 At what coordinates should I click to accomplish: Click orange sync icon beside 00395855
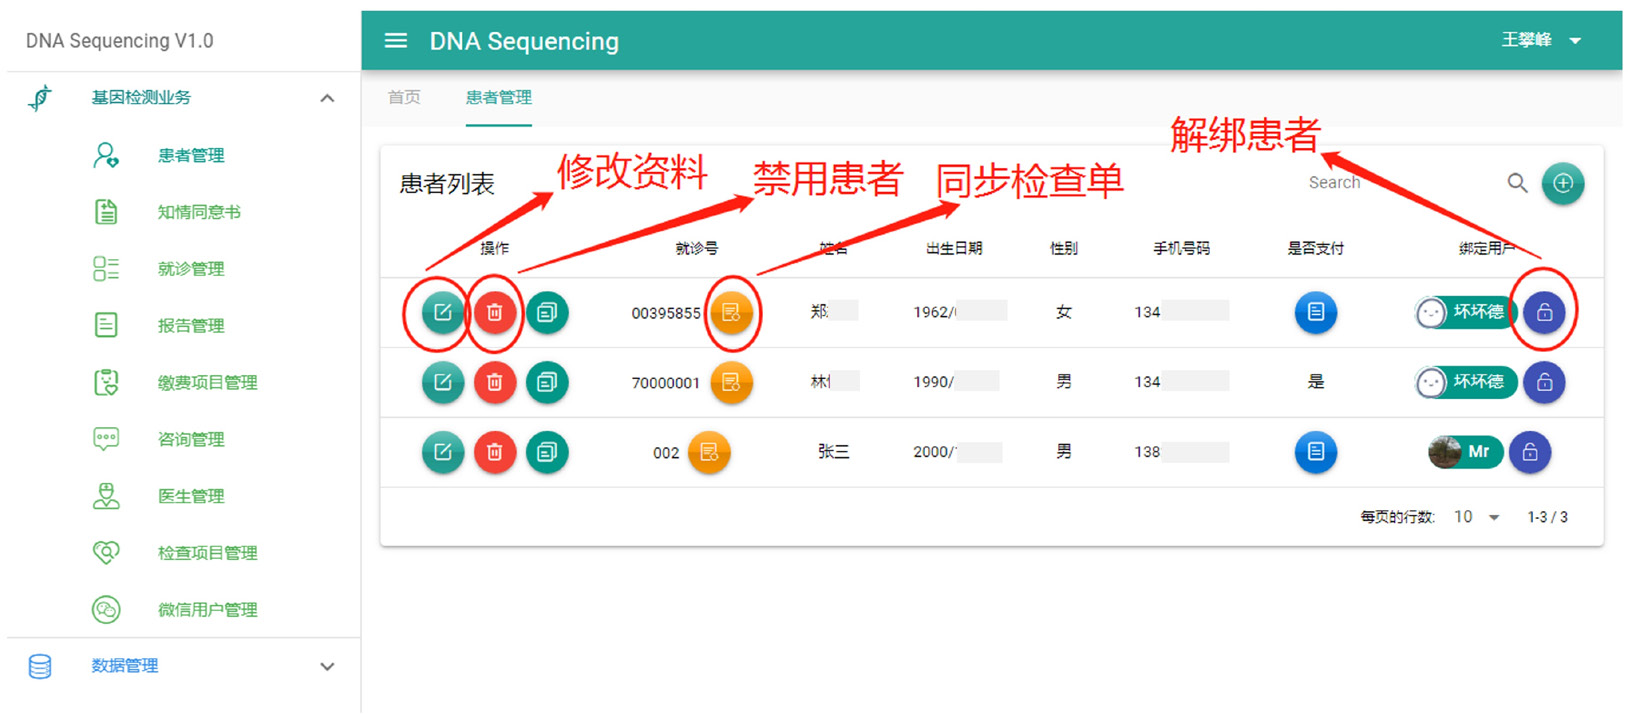click(731, 313)
